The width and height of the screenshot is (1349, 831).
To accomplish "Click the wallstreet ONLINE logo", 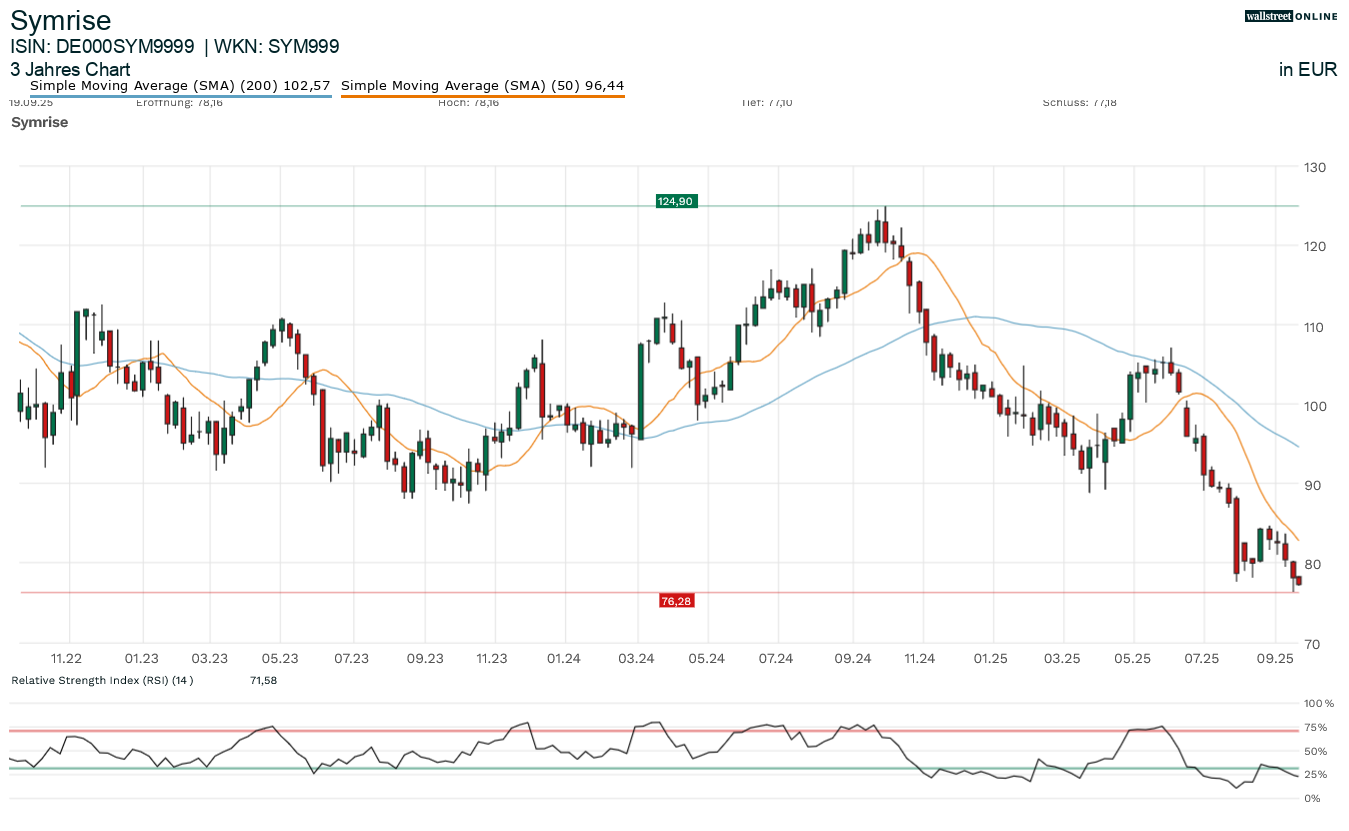I will tap(1291, 16).
